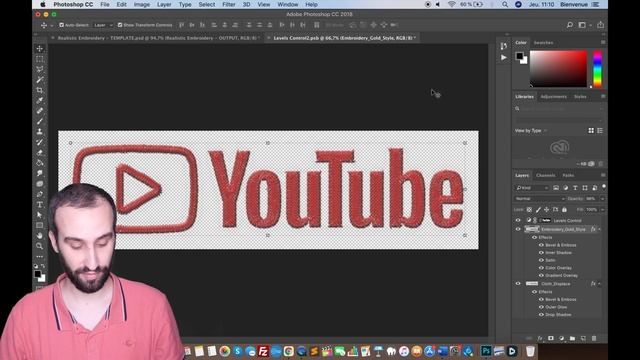Image resolution: width=640 pixels, height=360 pixels.
Task: Select the Rectangular Marquee tool
Action: click(40, 59)
